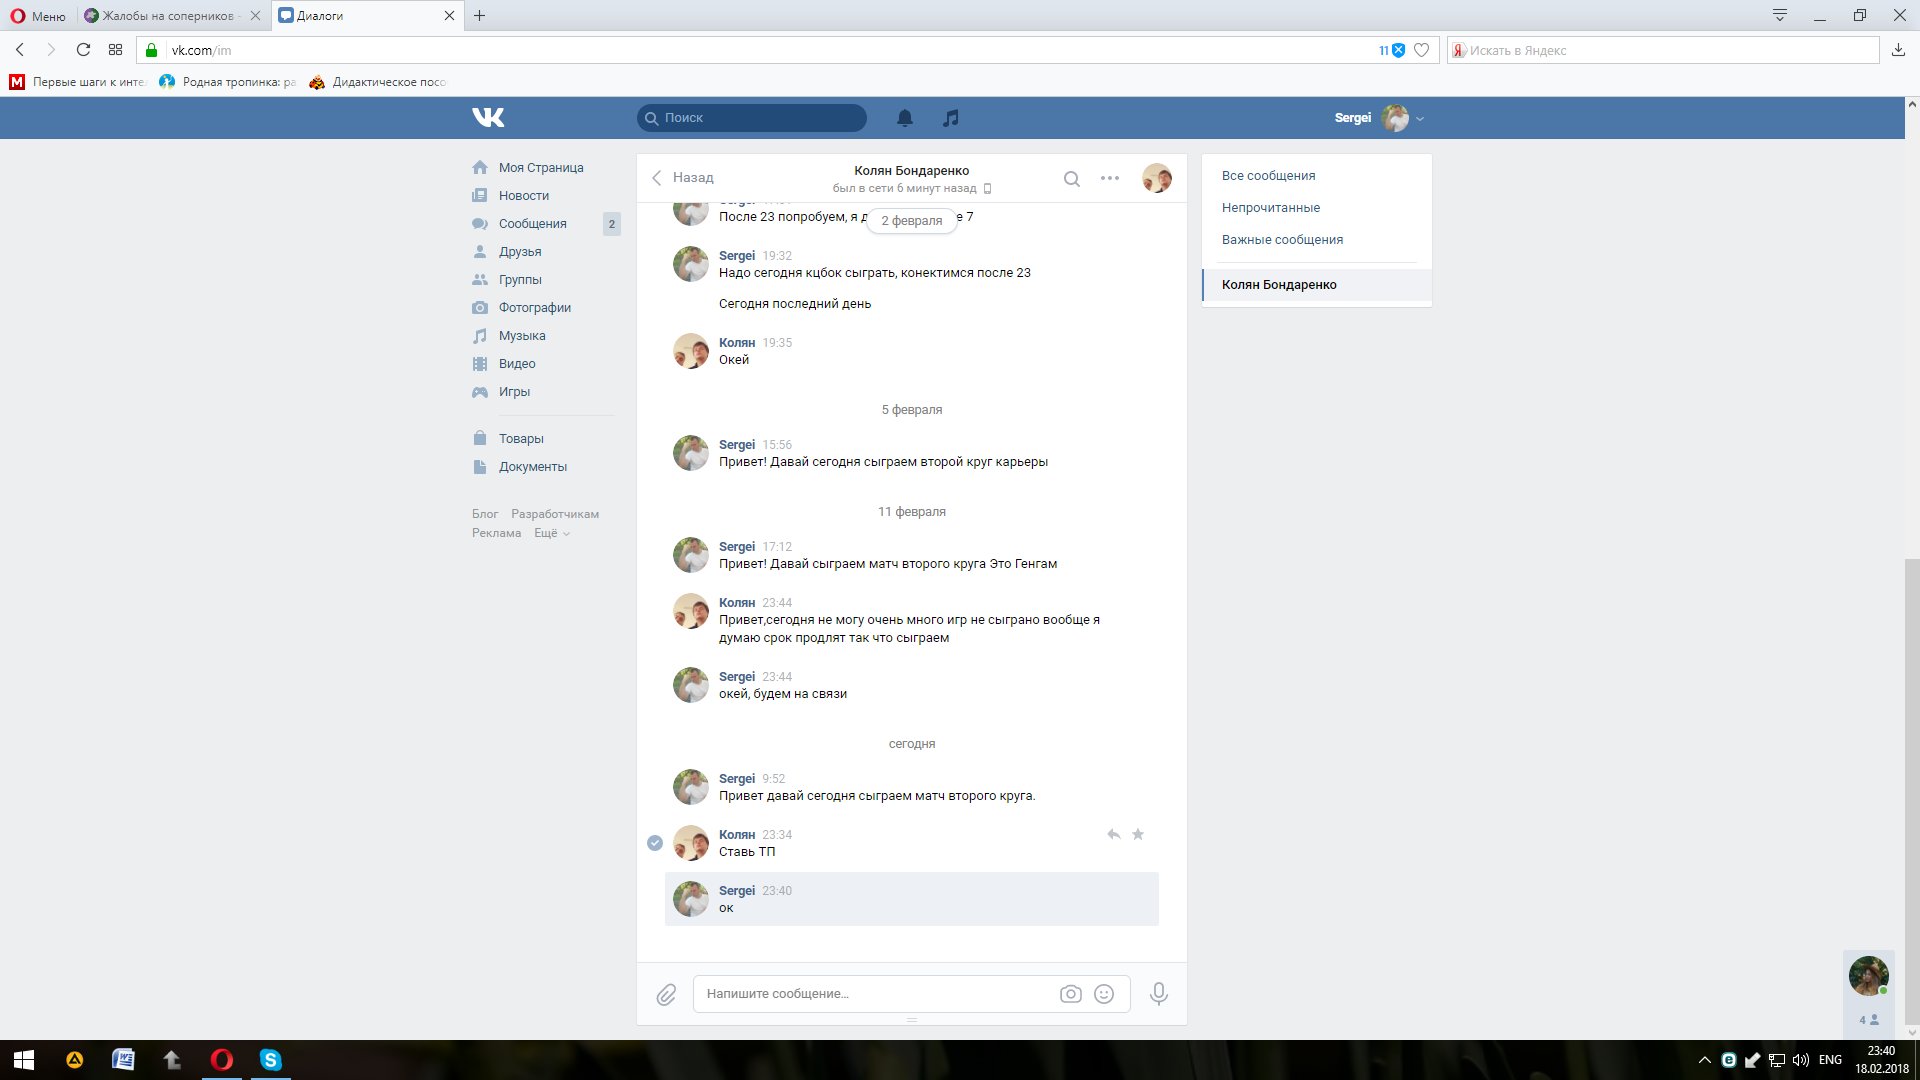Open Разработчикам footer link
Image resolution: width=1920 pixels, height=1080 pixels.
(x=555, y=514)
